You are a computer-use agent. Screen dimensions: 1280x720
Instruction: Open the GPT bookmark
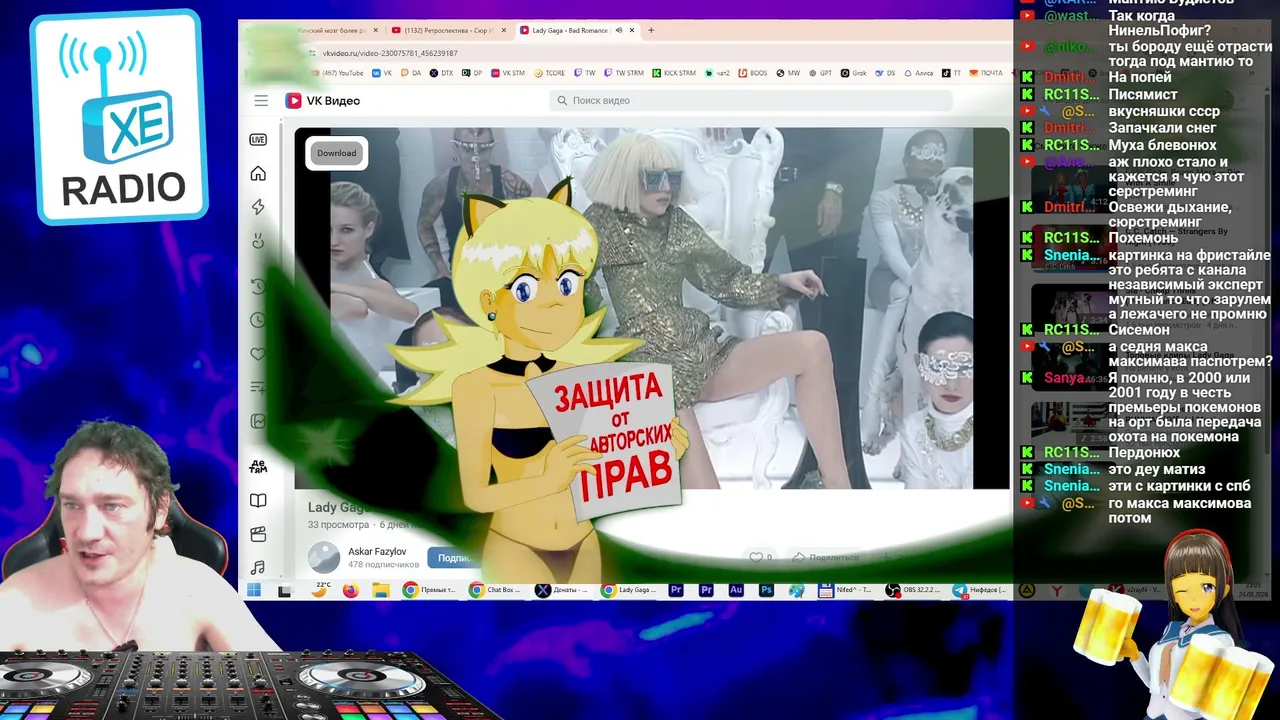(820, 73)
